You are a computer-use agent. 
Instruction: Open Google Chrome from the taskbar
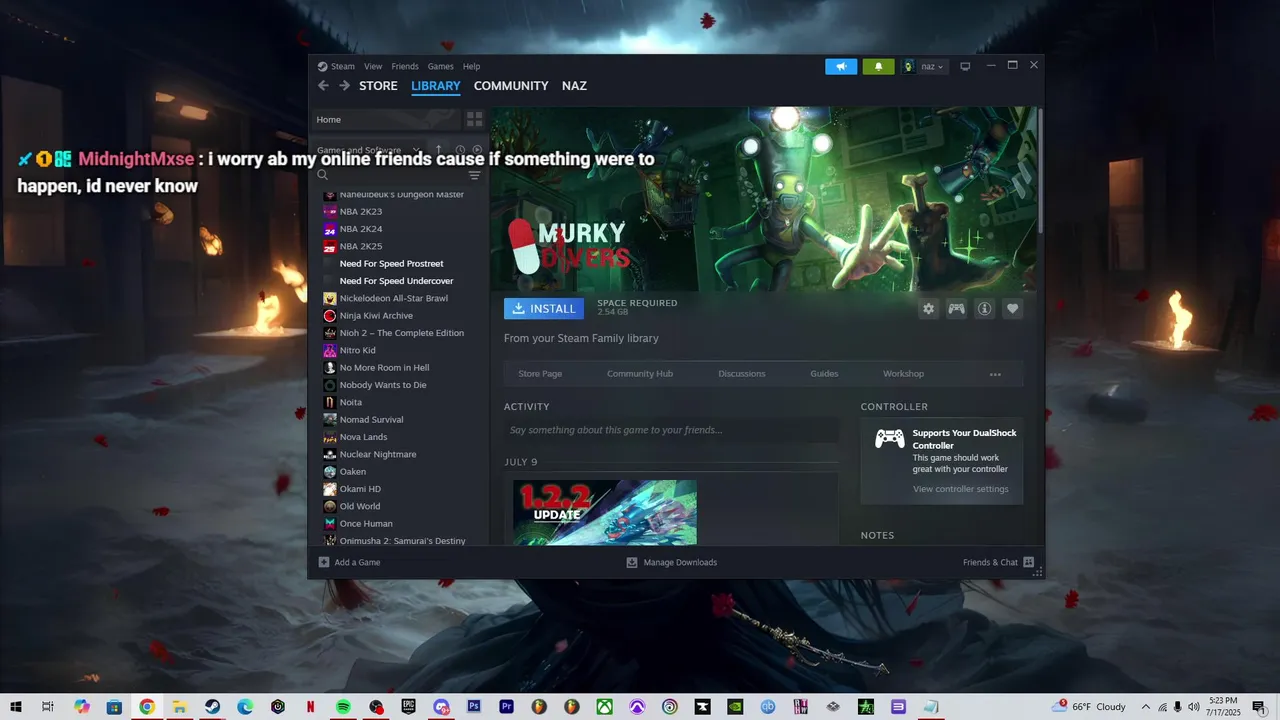pyautogui.click(x=147, y=707)
